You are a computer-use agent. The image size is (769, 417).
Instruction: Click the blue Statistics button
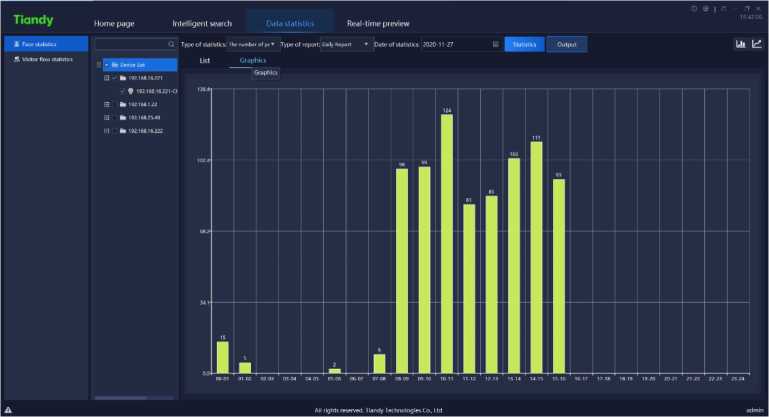pos(523,44)
